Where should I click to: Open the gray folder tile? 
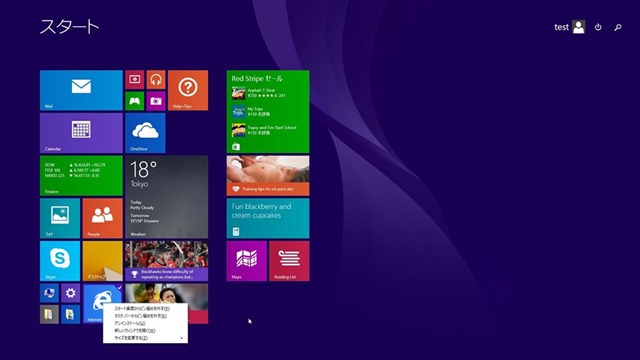49,314
